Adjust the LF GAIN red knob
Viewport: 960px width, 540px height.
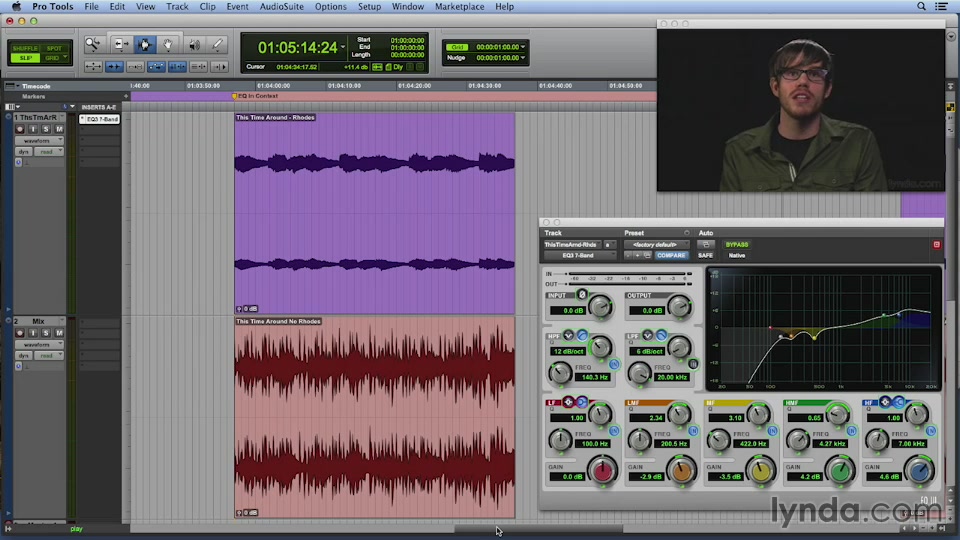(x=602, y=471)
